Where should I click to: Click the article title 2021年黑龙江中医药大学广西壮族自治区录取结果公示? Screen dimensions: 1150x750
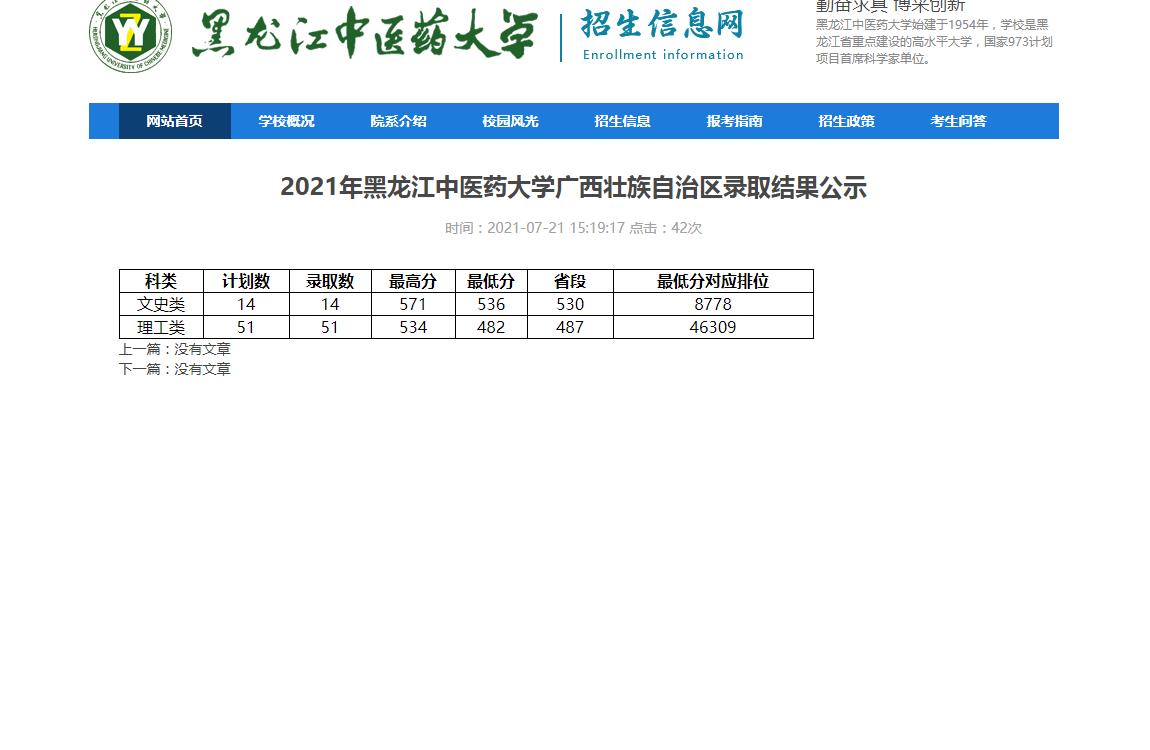pos(574,188)
